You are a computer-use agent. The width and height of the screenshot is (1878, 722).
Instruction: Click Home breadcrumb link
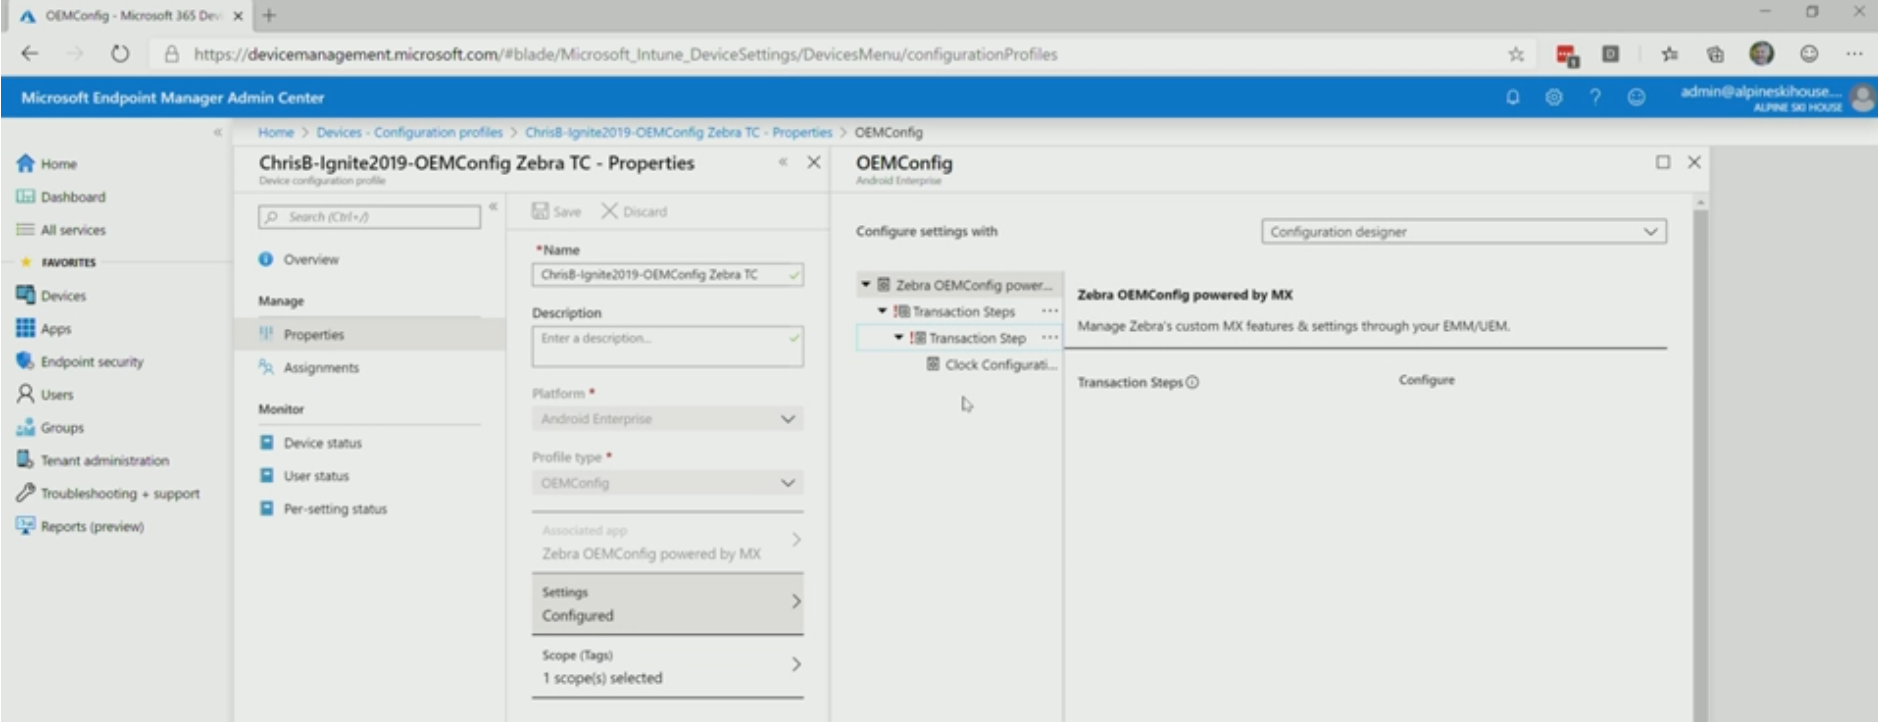pyautogui.click(x=276, y=132)
